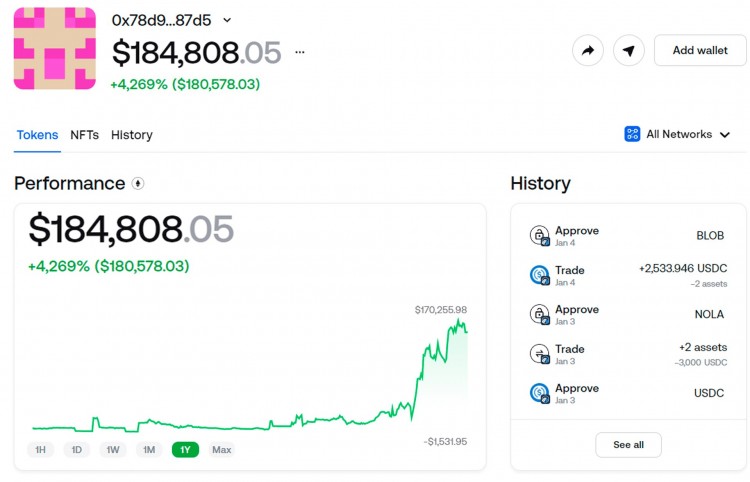Click the USDC Approve icon from Jan 3

pyautogui.click(x=539, y=393)
